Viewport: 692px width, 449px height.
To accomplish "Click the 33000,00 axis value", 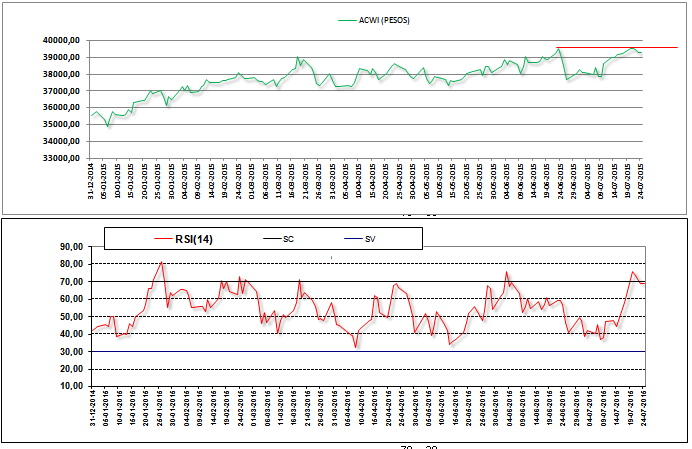I will point(61,158).
